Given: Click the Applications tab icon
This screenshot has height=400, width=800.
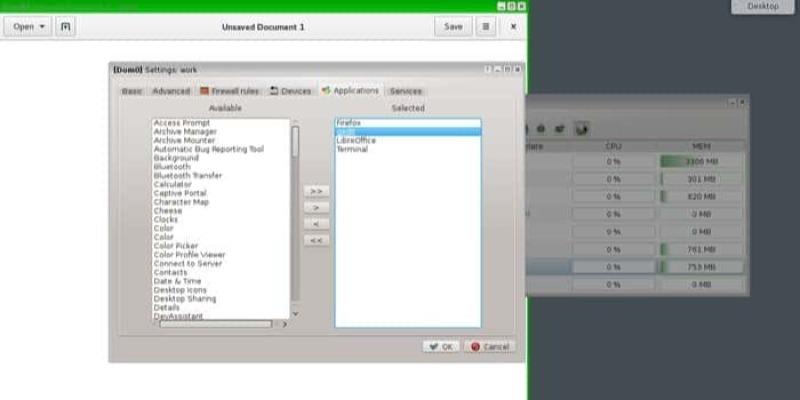Looking at the screenshot, I should (x=326, y=91).
